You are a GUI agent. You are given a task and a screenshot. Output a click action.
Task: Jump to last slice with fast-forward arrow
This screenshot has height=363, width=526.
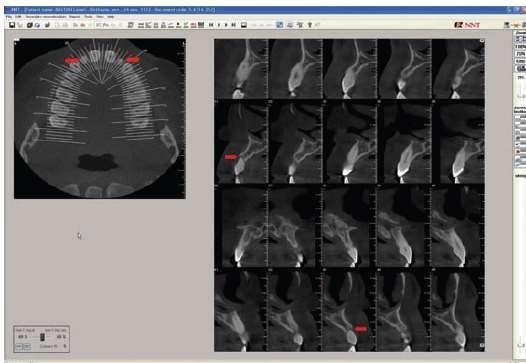coord(234,25)
